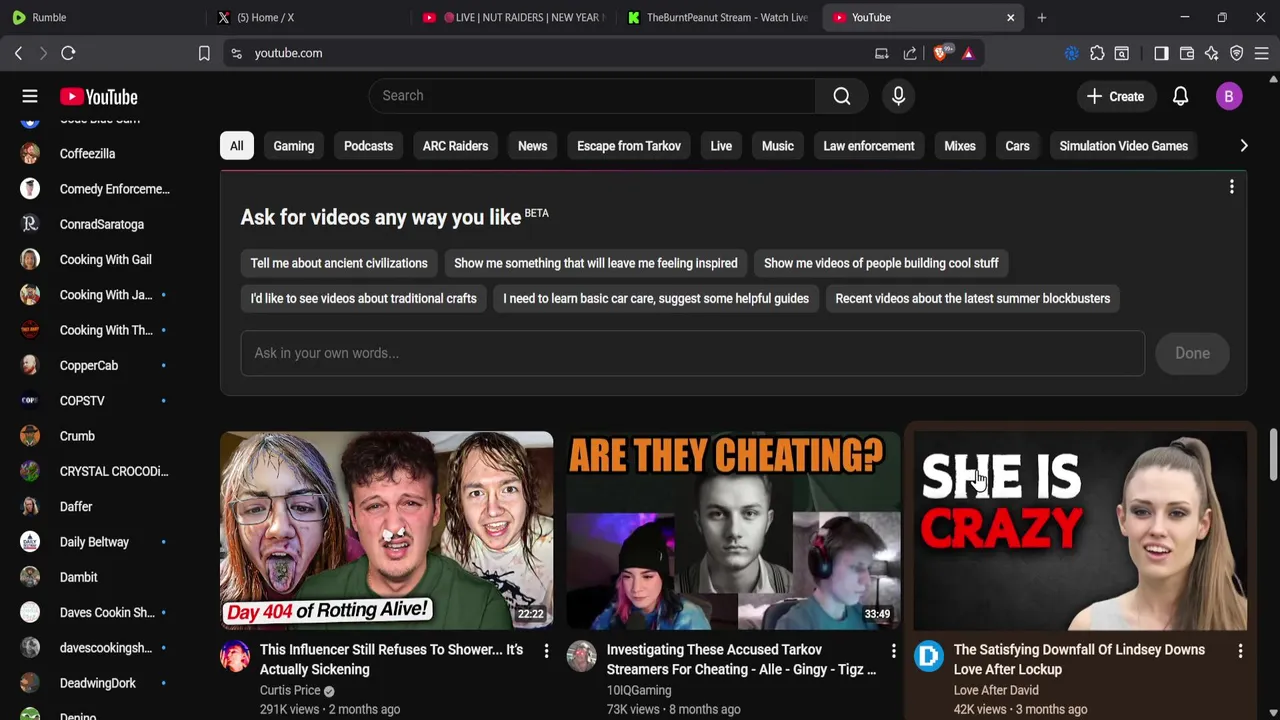Viewport: 1280px width, 720px height.
Task: Open more options for Love After David video
Action: pos(1240,651)
